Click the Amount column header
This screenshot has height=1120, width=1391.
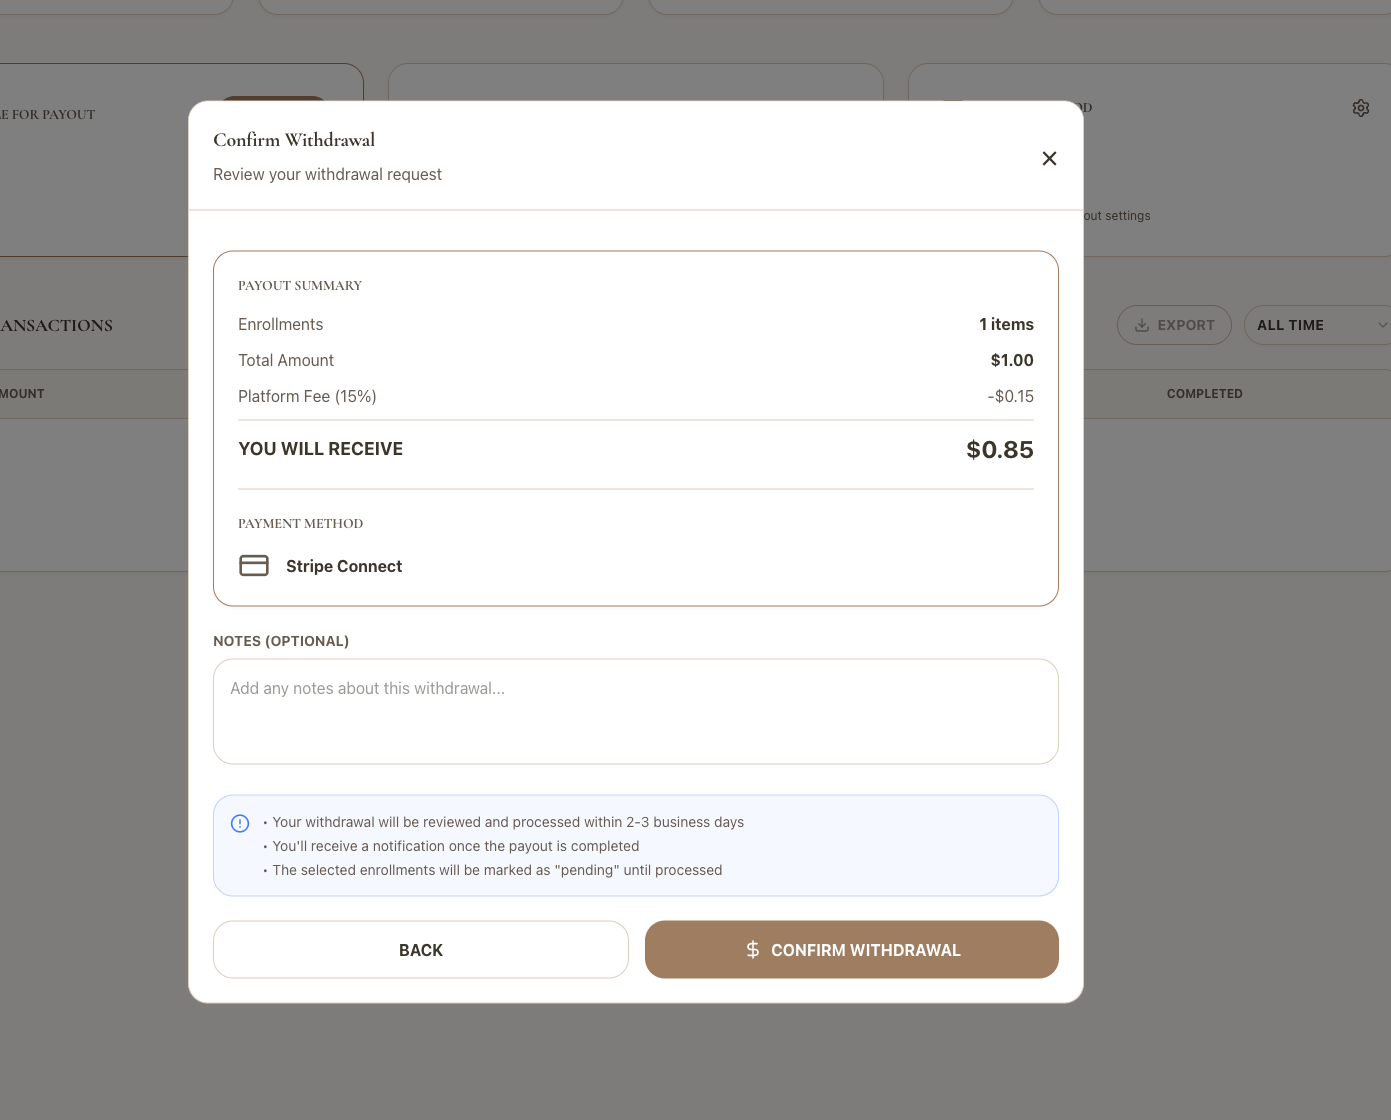pos(22,394)
